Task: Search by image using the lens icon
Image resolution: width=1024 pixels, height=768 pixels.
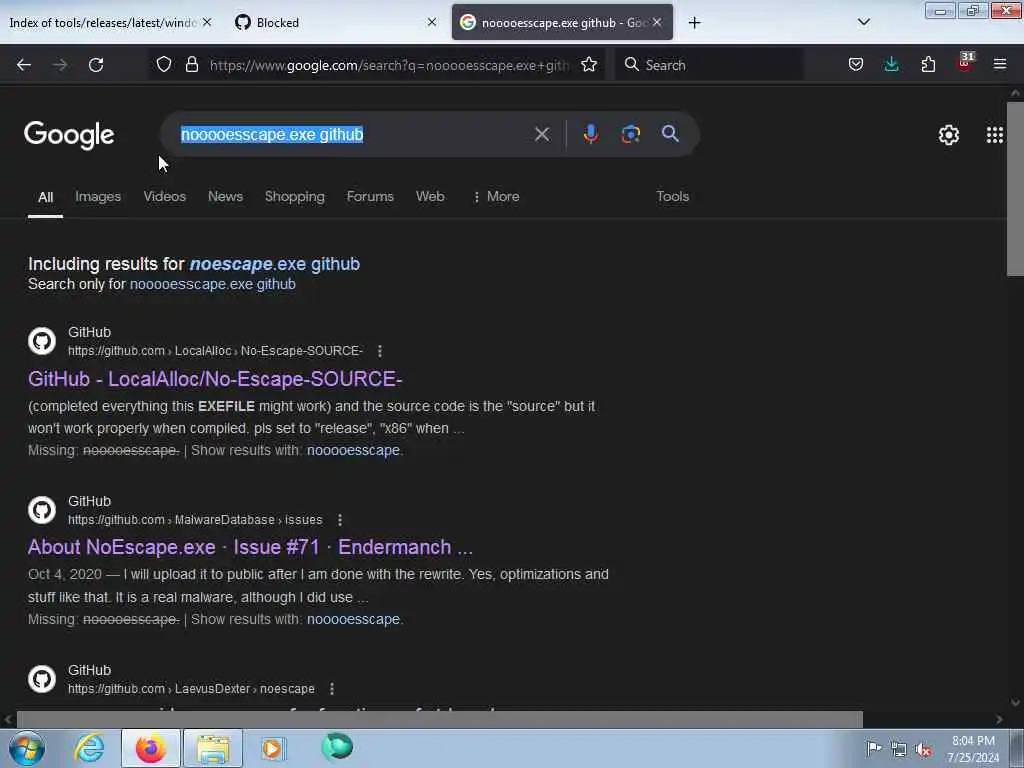Action: pos(630,134)
